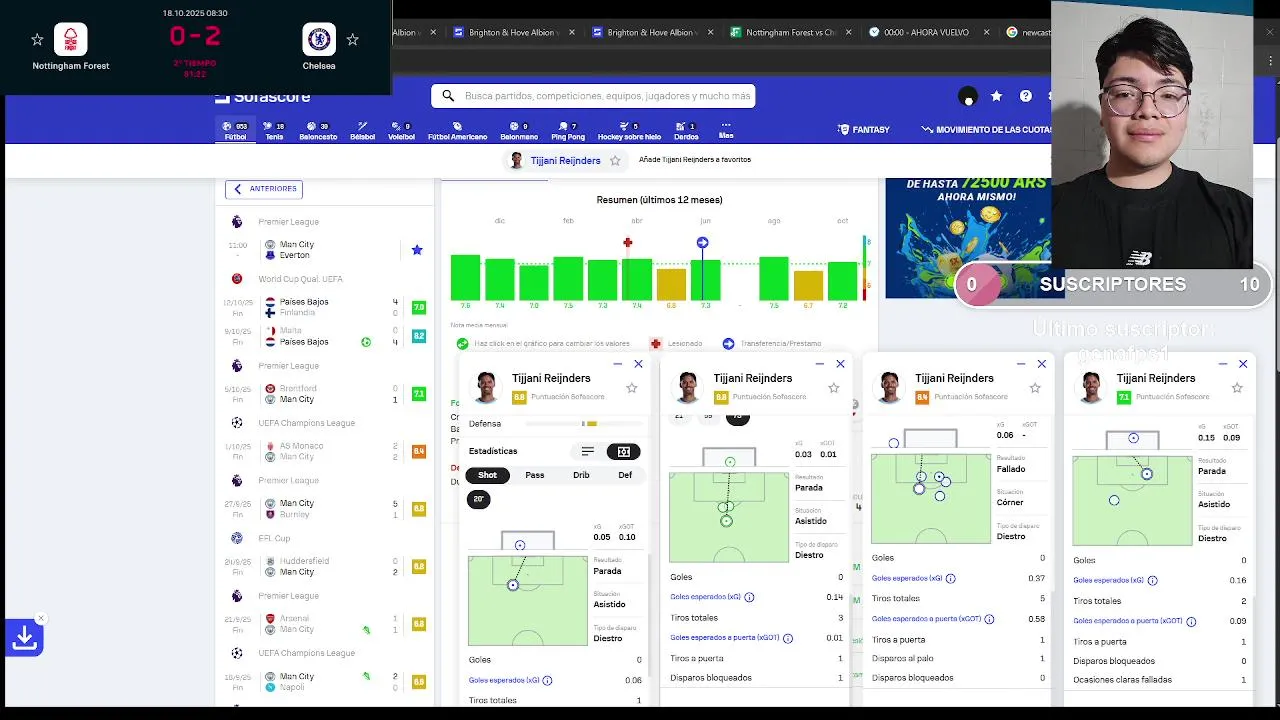Open the Tenis sport category

pos(274,131)
